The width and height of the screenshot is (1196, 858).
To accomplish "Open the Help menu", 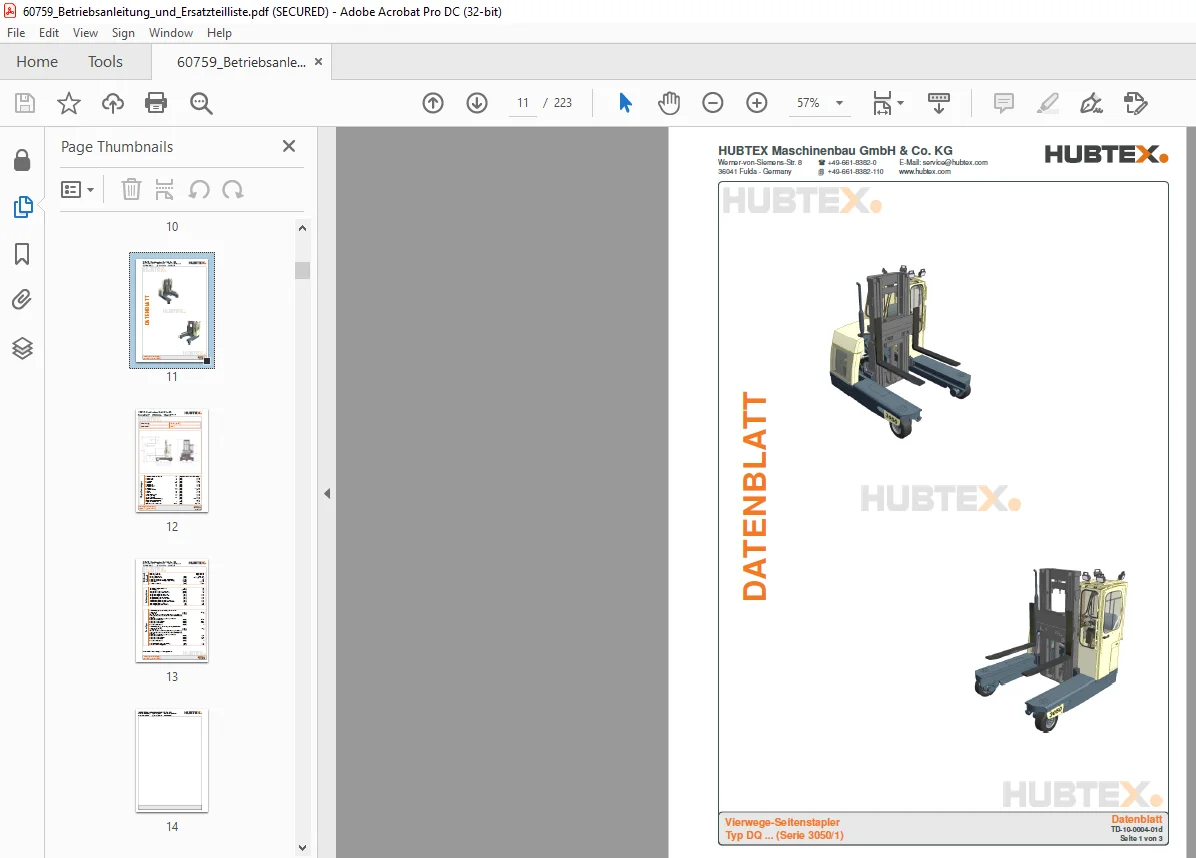I will [219, 33].
